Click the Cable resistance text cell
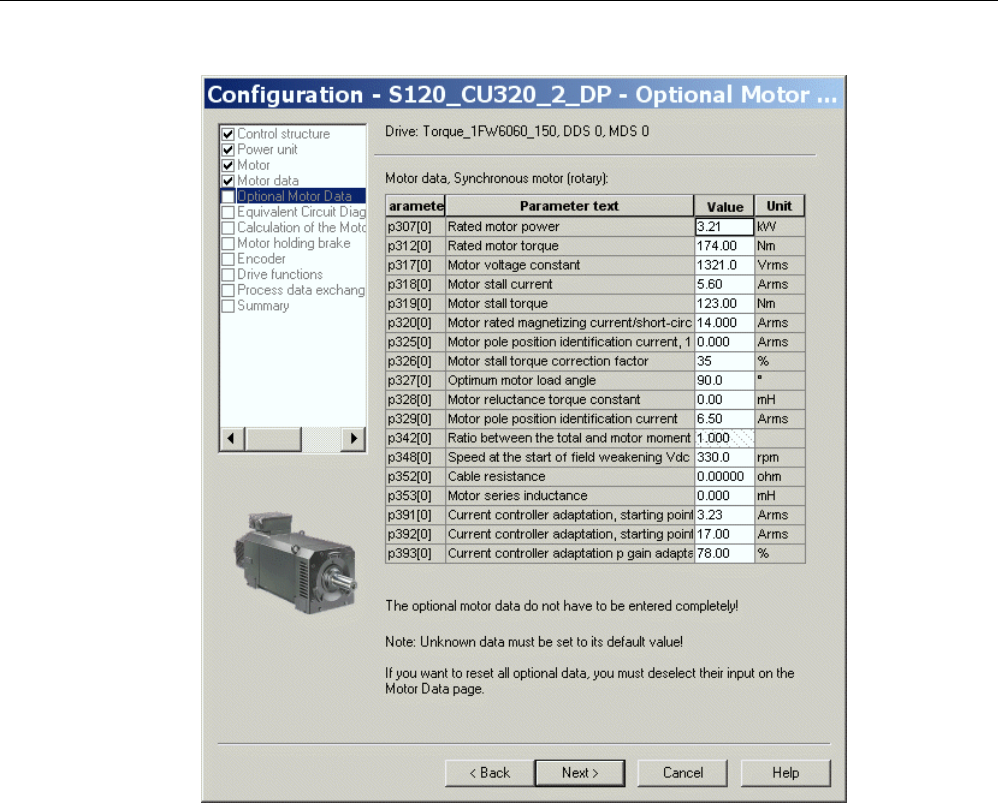This screenshot has width=998, height=803. [570, 476]
